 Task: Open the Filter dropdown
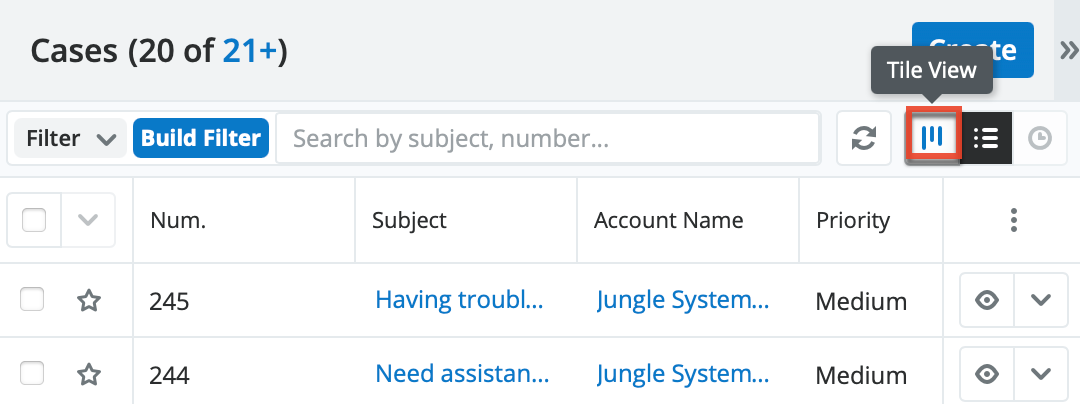tap(70, 138)
